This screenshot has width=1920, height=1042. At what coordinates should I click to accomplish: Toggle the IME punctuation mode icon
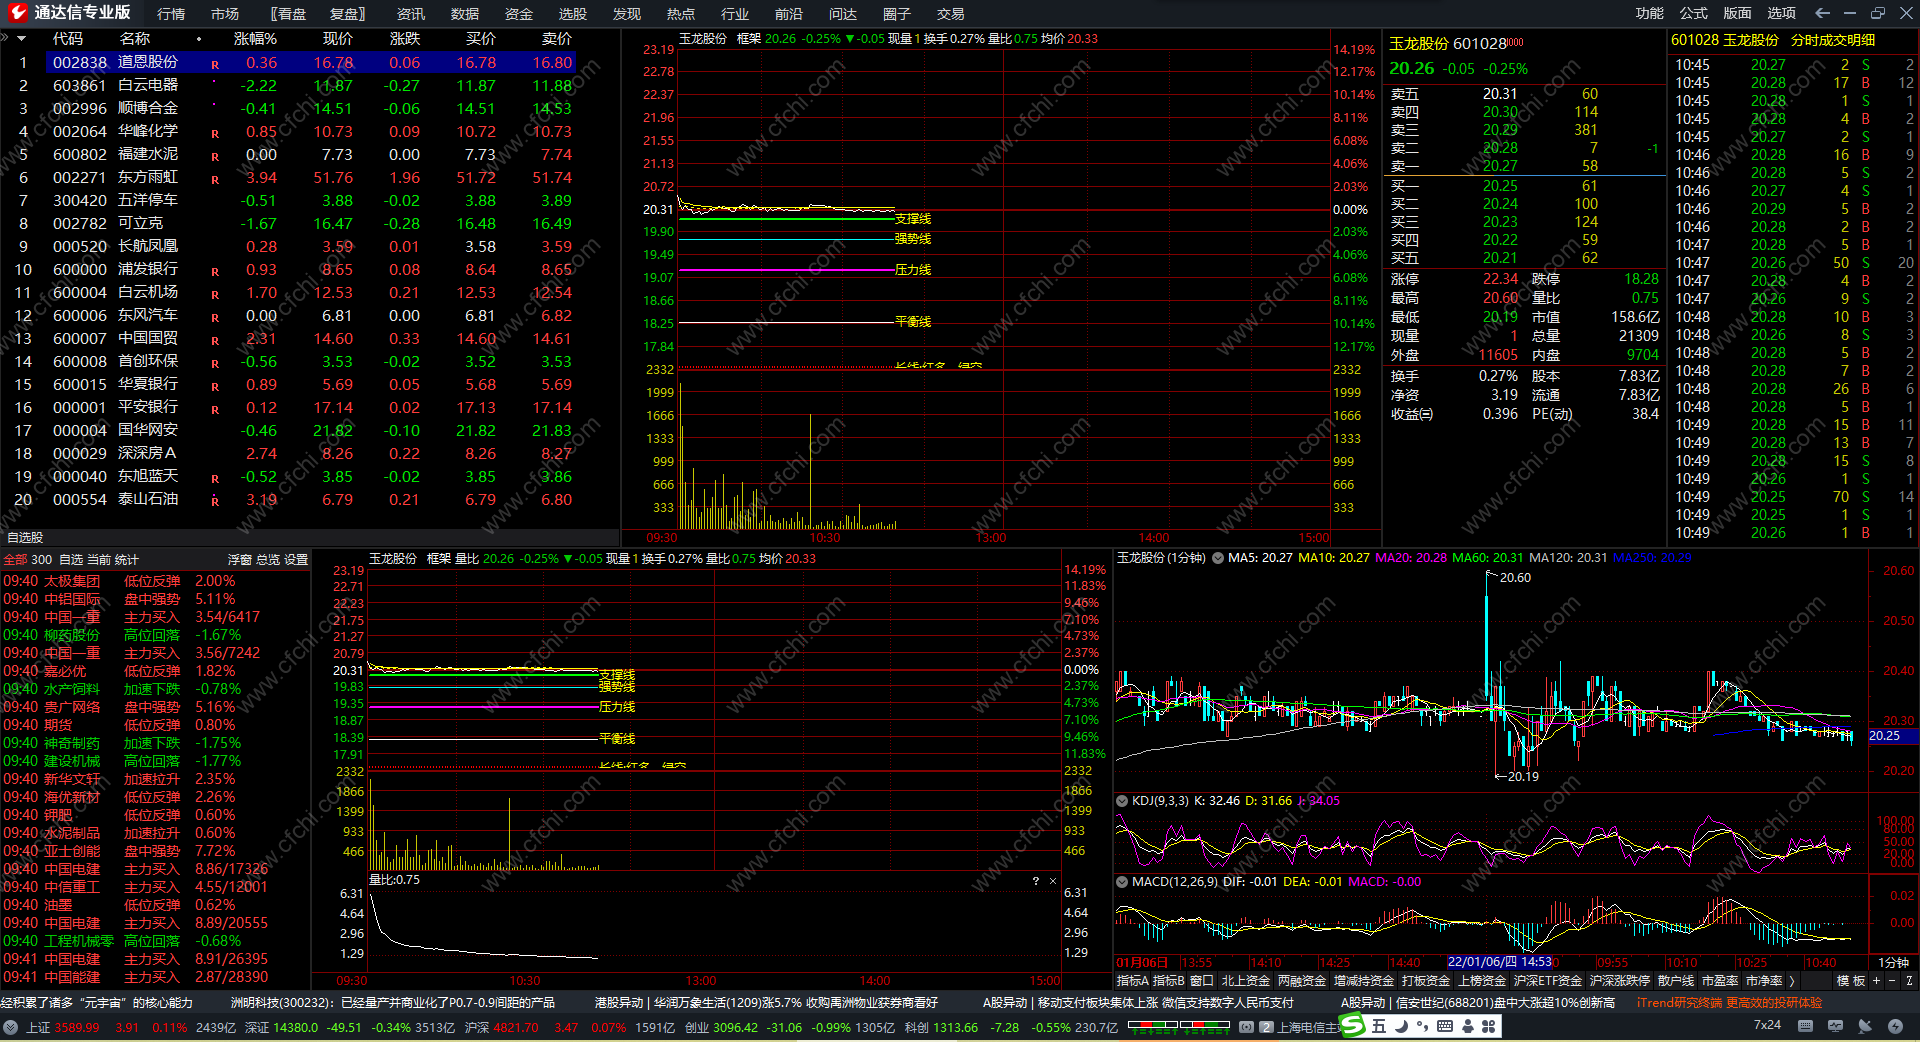(x=1422, y=1026)
